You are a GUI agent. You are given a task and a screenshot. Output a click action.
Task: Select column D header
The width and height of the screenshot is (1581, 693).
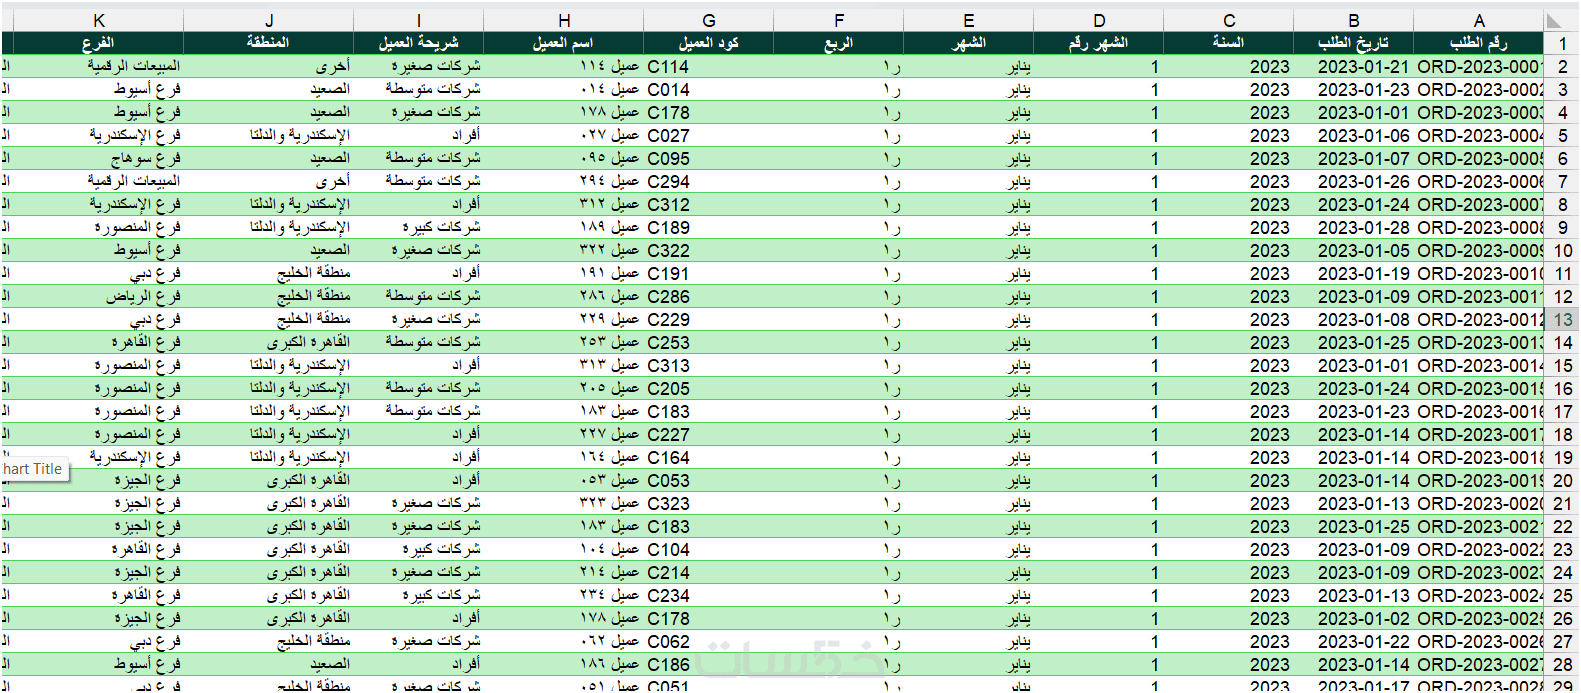point(1099,20)
